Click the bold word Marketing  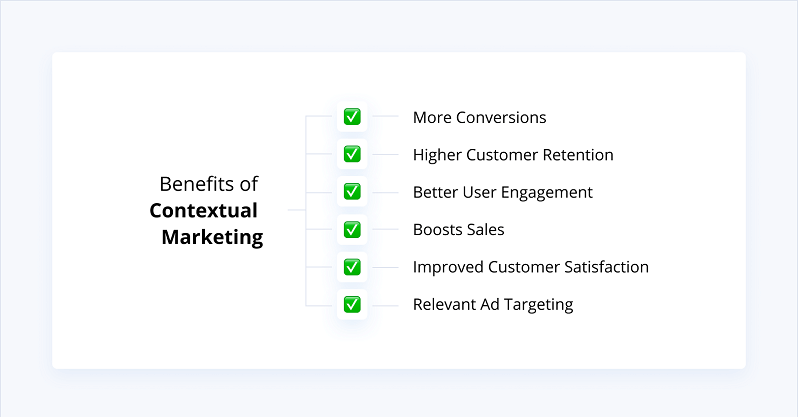[212, 238]
